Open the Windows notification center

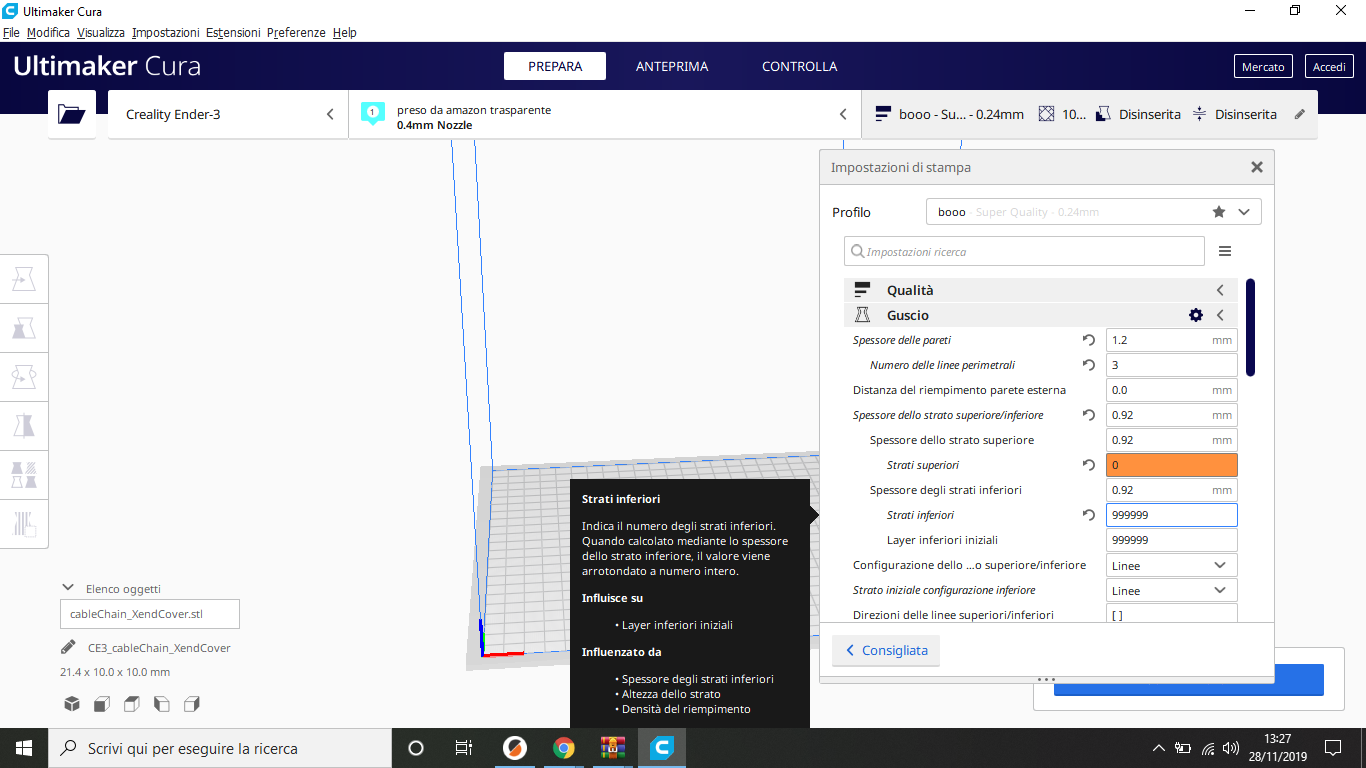click(1333, 748)
